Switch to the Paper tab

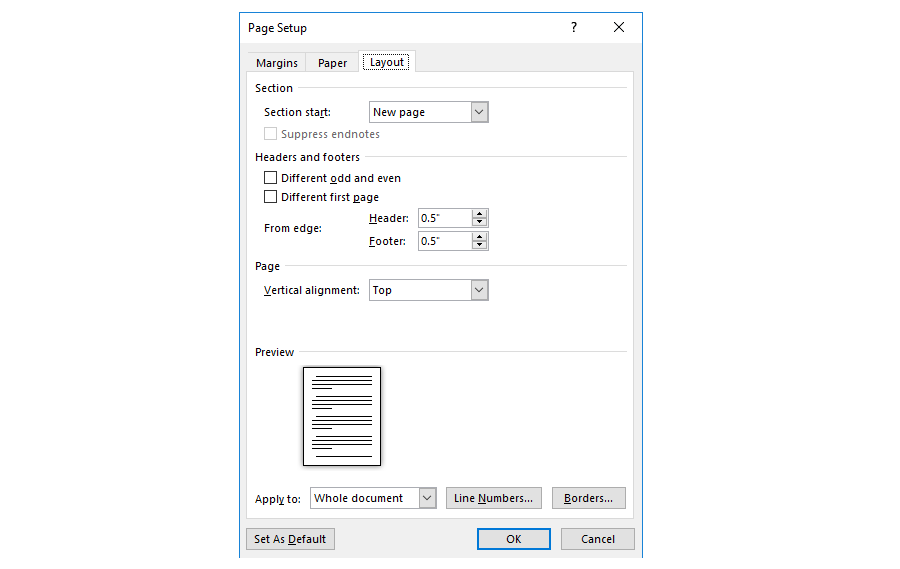point(333,63)
